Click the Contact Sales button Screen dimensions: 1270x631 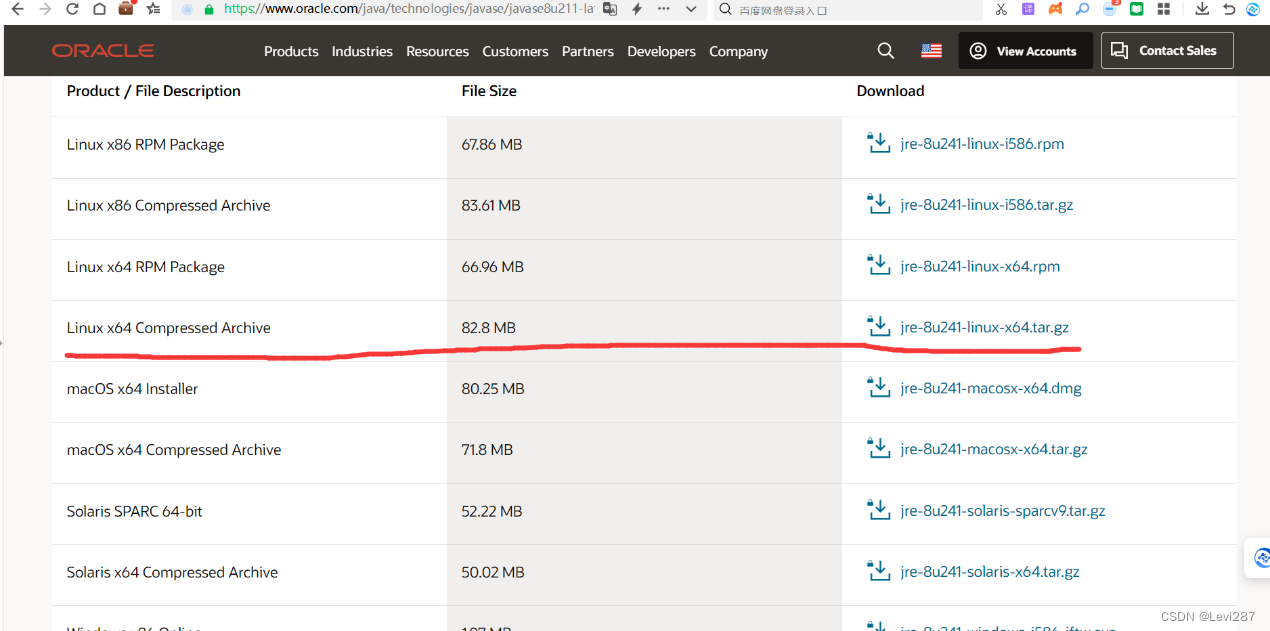[x=1167, y=50]
